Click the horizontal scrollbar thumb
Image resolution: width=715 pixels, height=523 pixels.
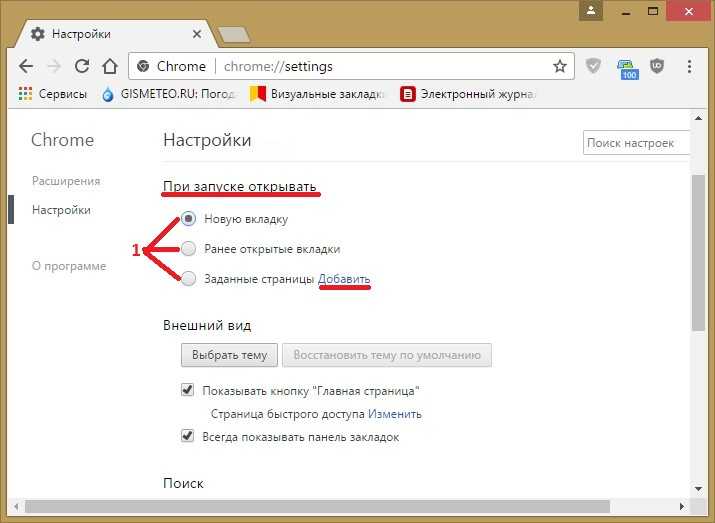317,506
